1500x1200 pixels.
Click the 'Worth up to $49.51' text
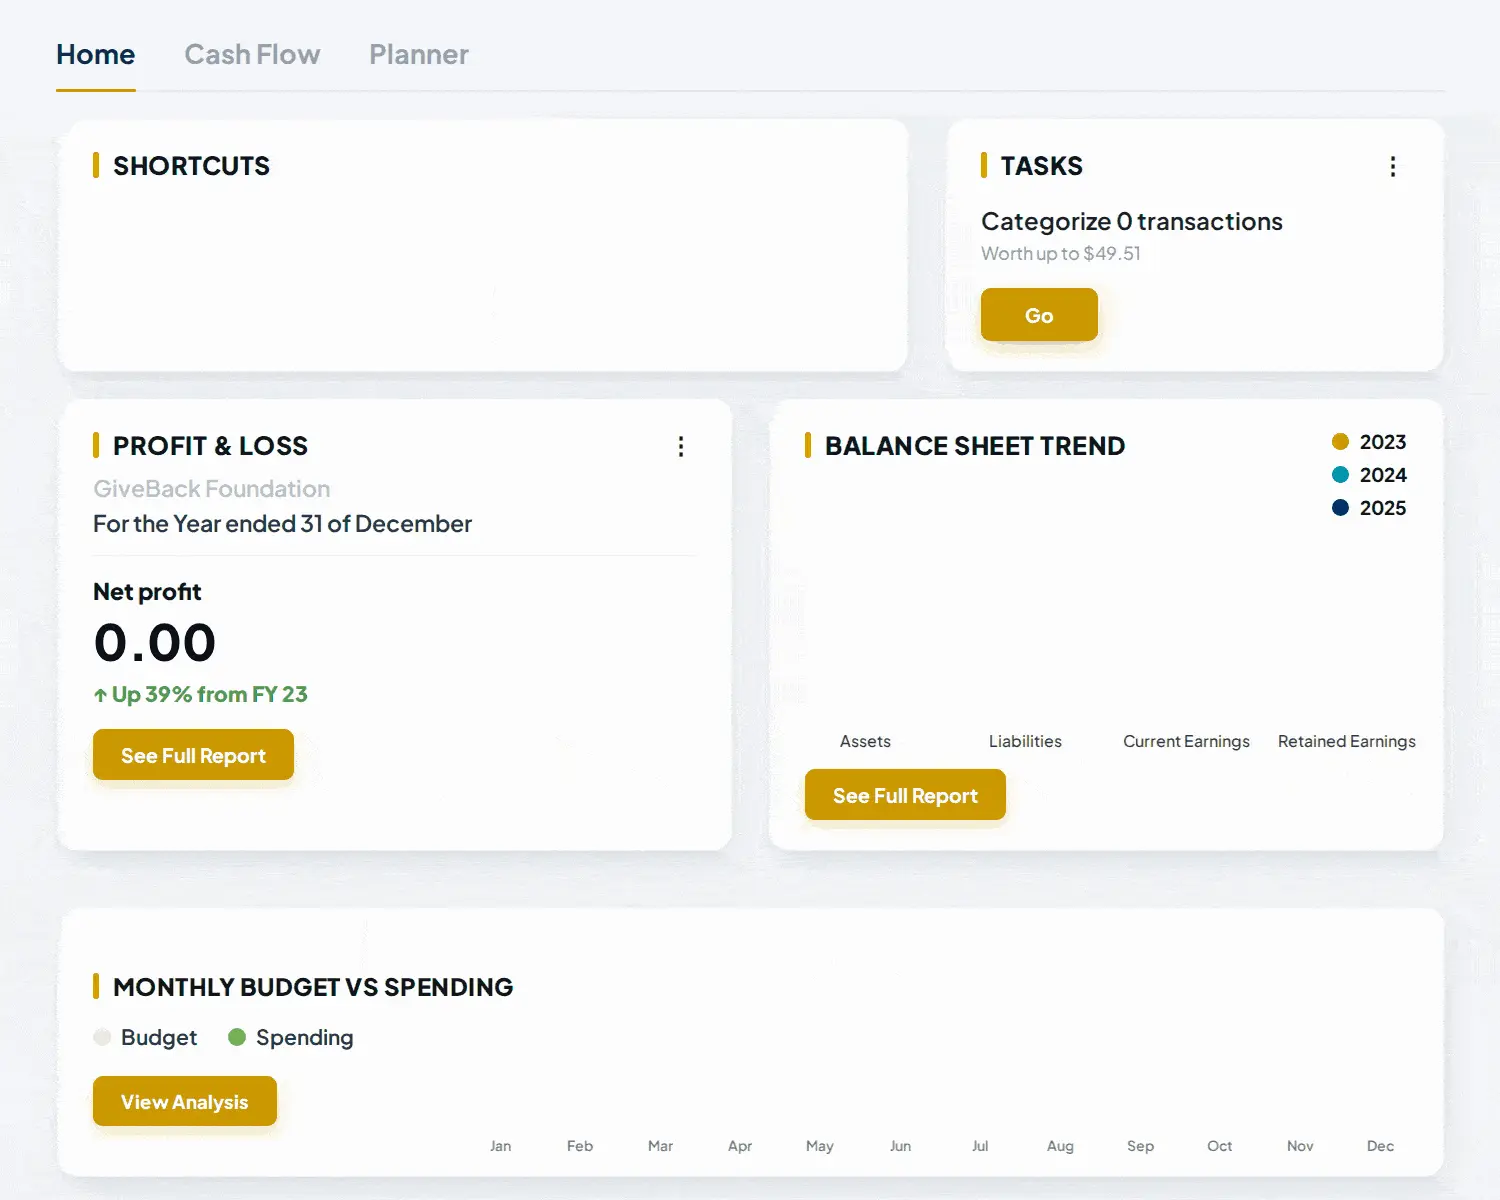coord(1061,254)
